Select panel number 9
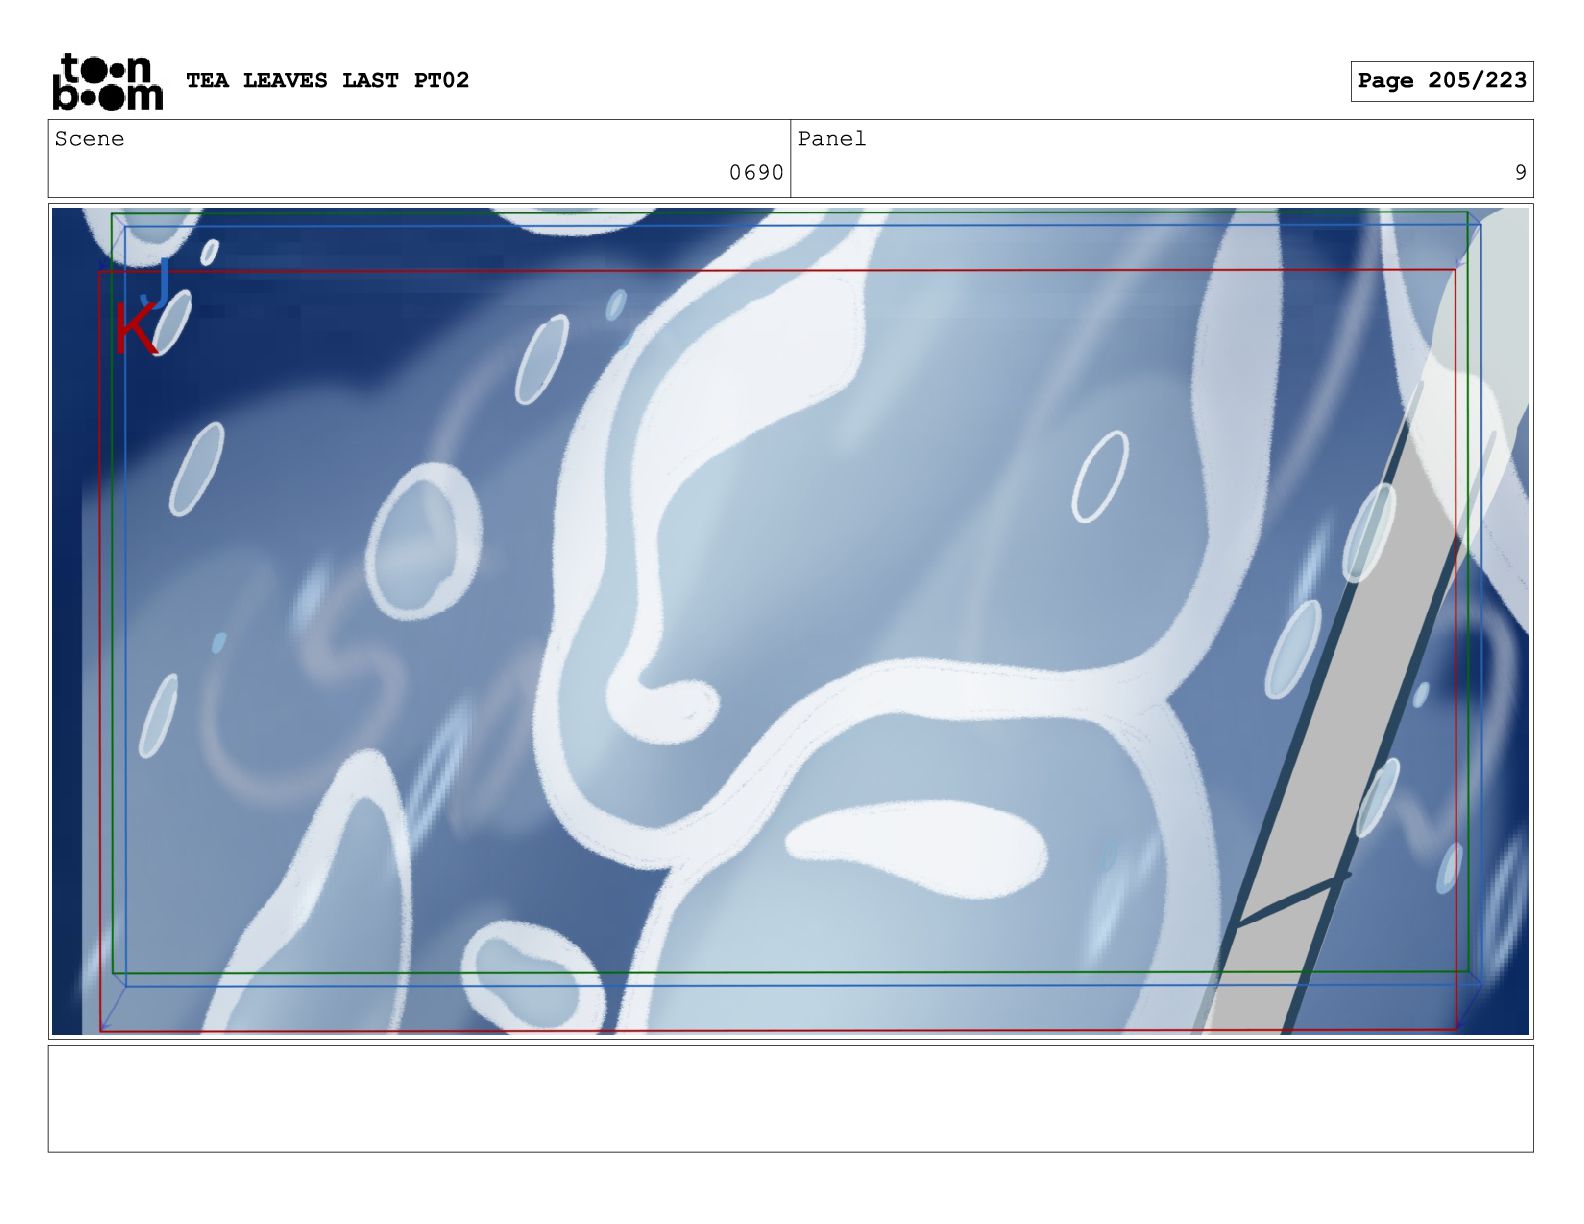 (x=1520, y=173)
